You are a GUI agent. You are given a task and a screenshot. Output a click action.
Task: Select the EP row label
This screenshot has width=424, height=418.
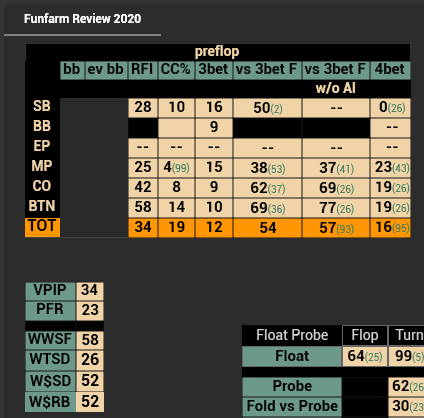click(42, 146)
